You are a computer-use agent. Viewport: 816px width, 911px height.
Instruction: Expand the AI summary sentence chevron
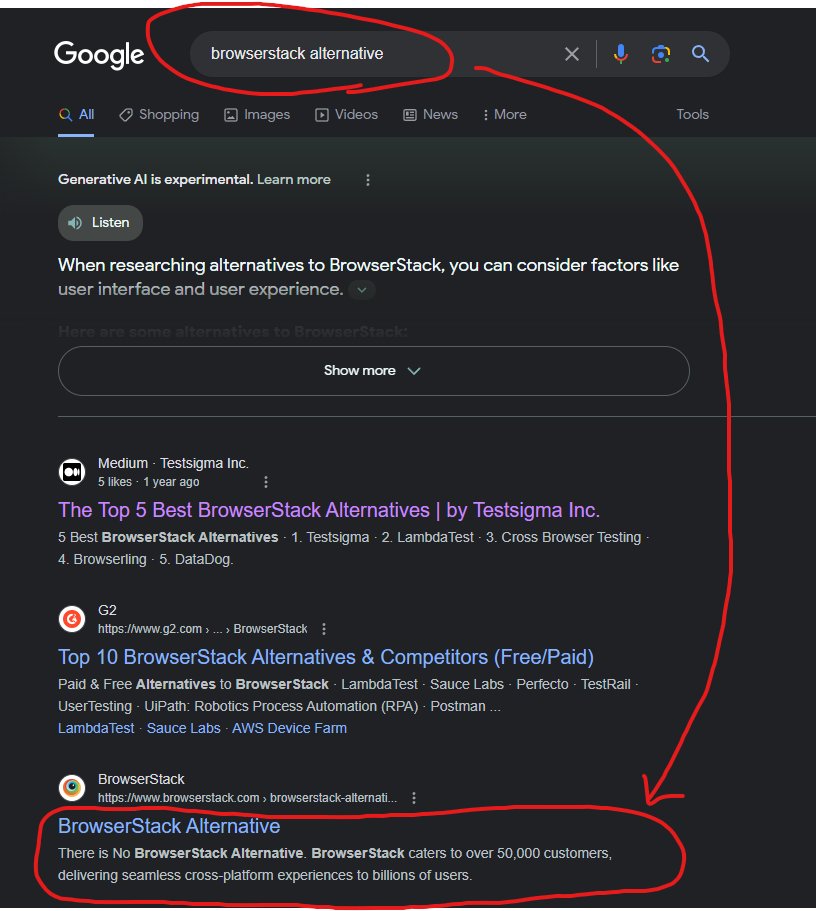click(x=362, y=289)
